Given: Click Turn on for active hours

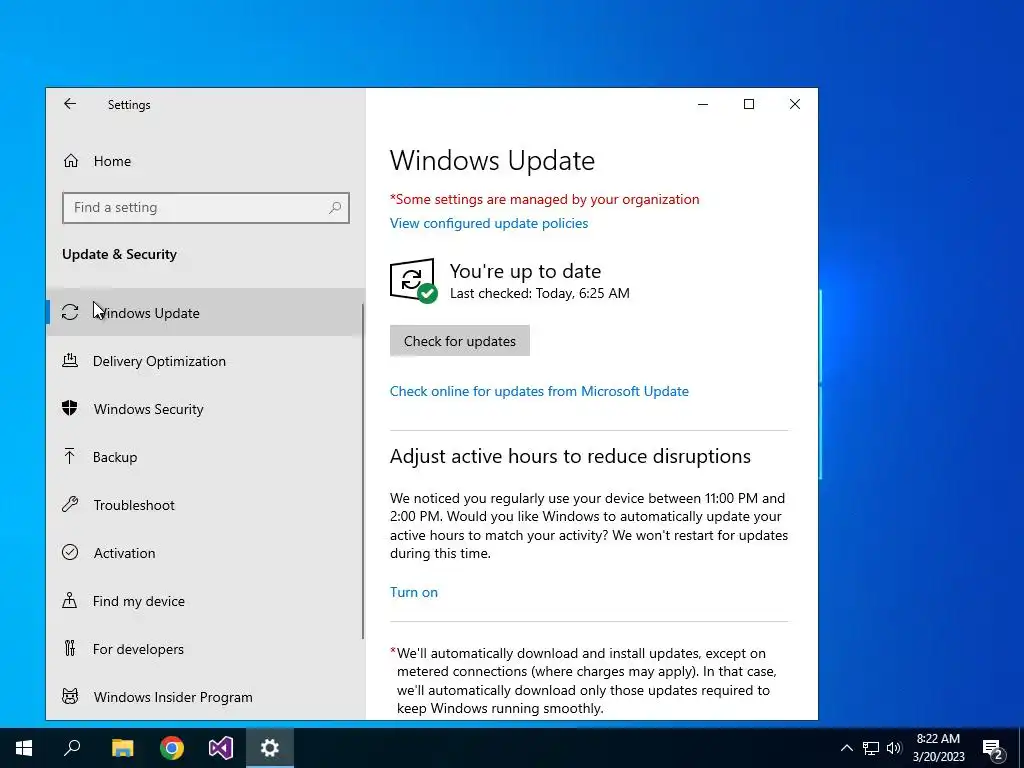Looking at the screenshot, I should (x=414, y=592).
